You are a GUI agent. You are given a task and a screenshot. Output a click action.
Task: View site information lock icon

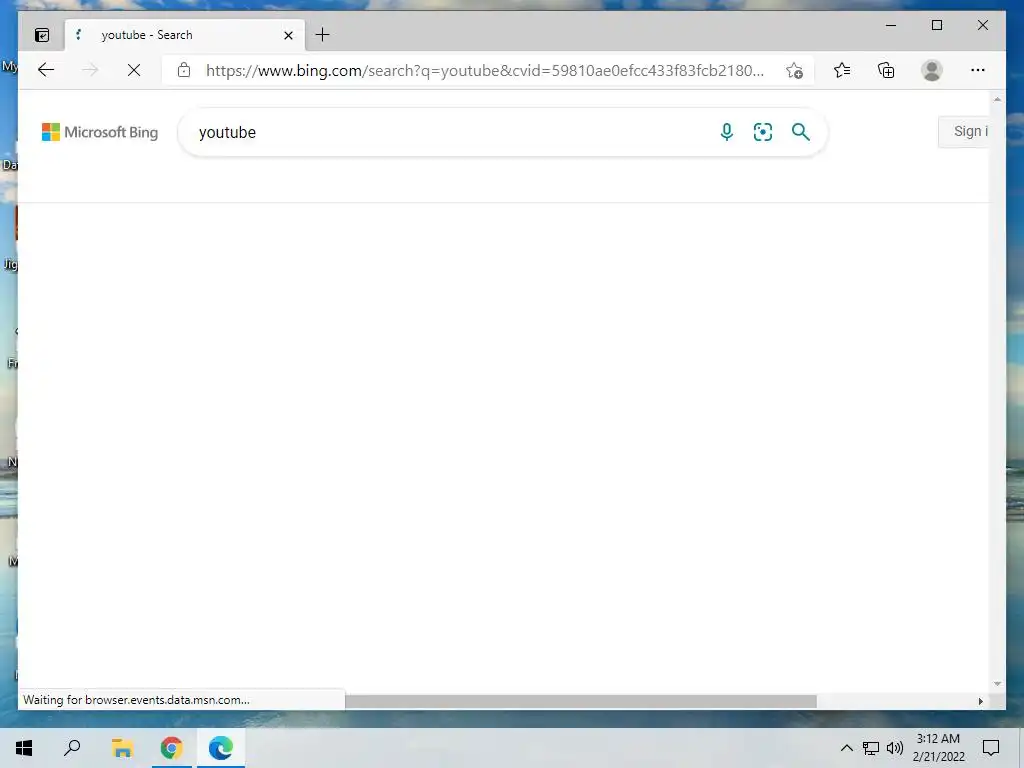tap(184, 70)
